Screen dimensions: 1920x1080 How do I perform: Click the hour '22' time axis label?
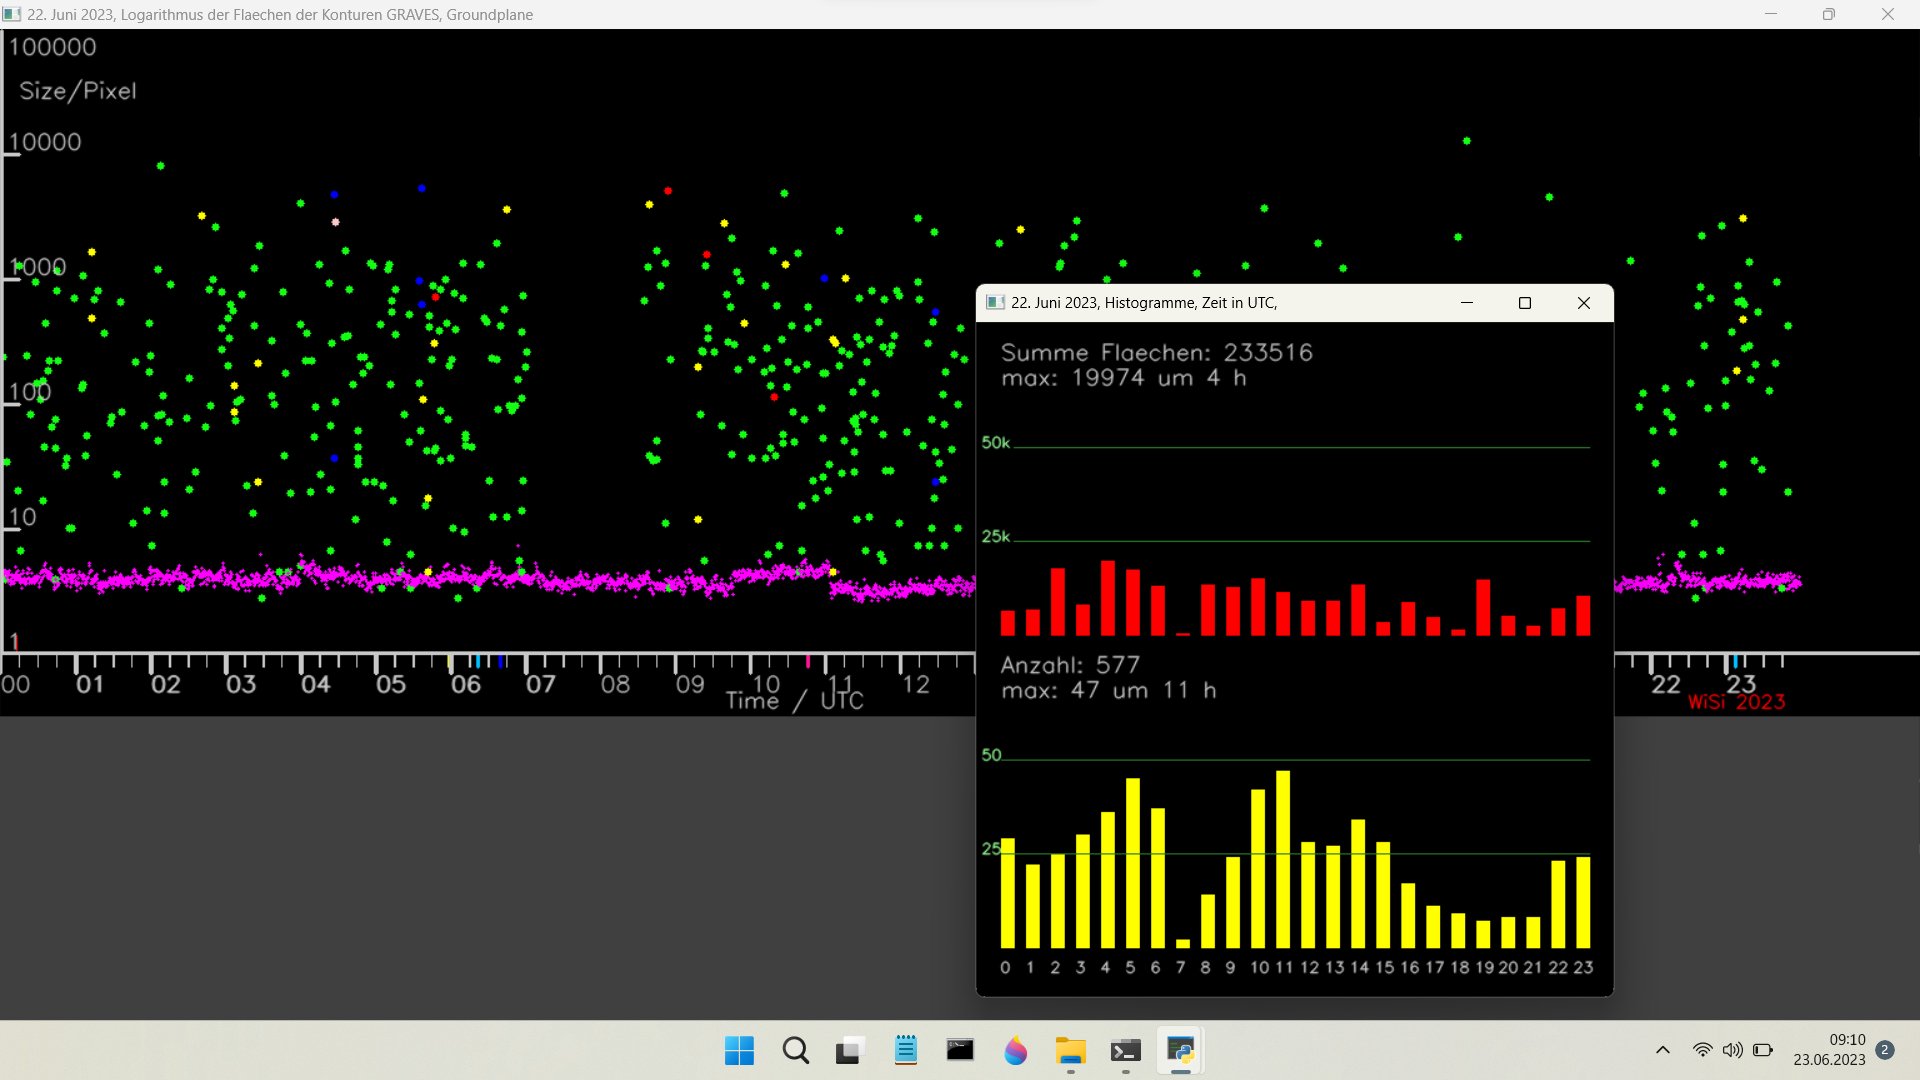coord(1666,685)
